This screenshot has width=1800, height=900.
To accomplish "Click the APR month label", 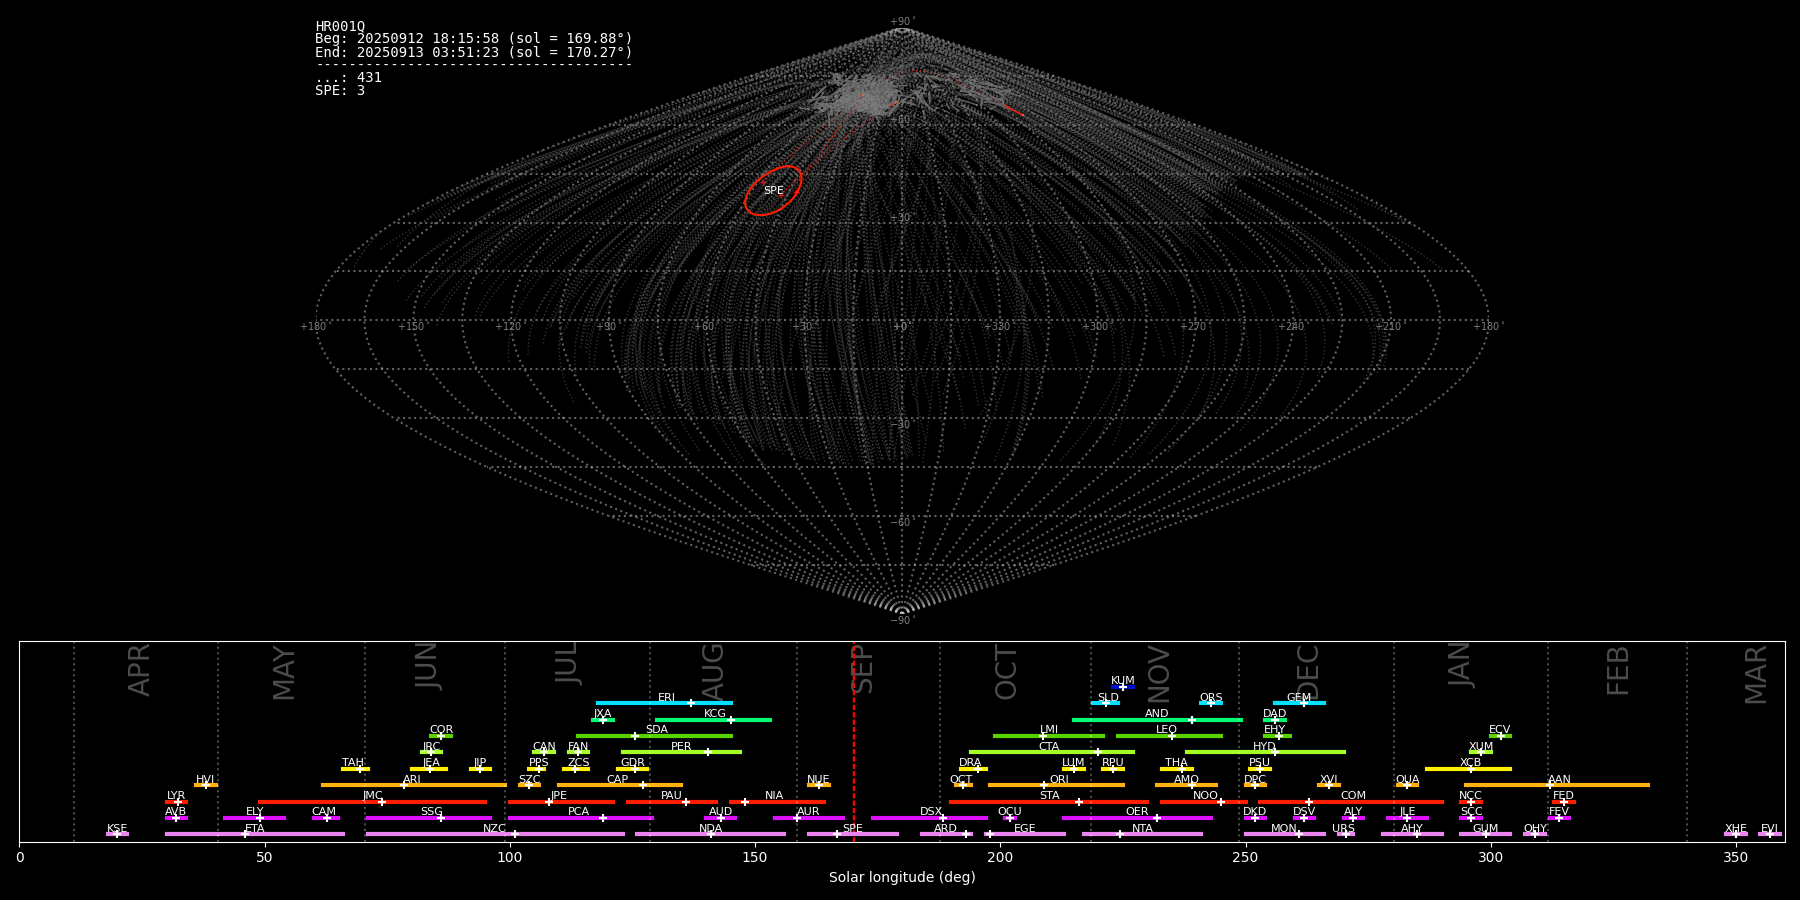I will pos(139,670).
